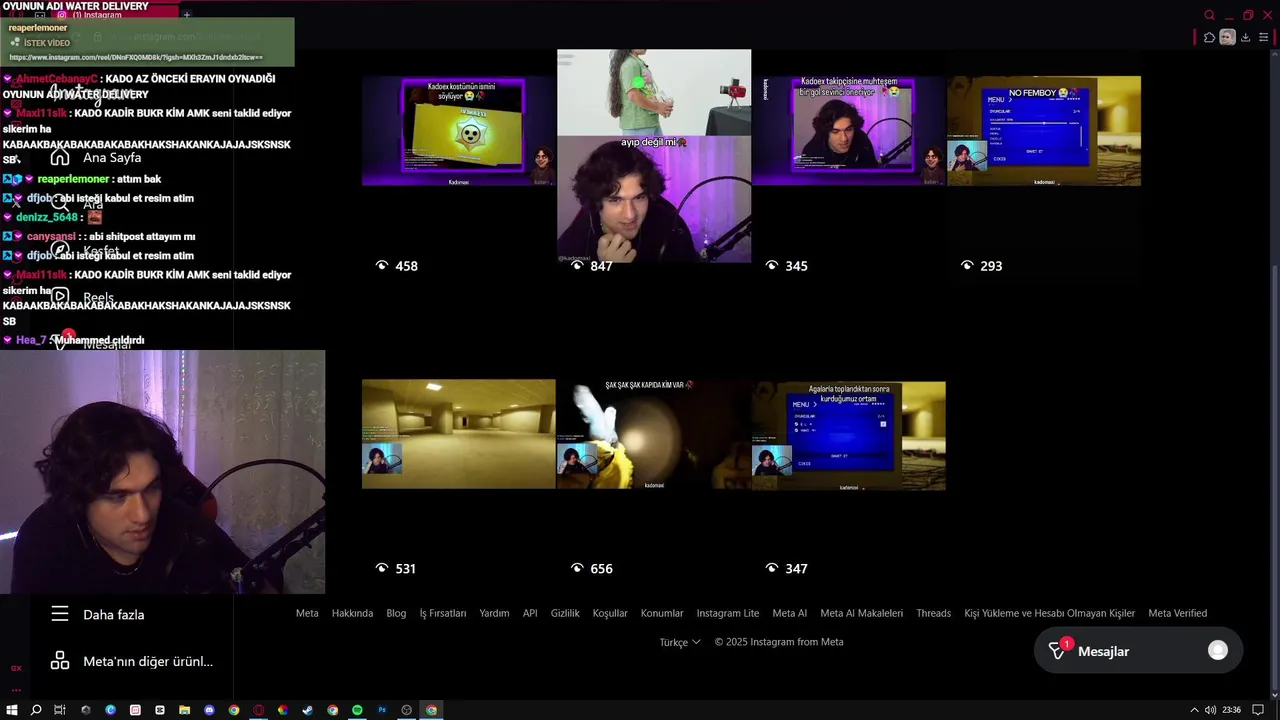Screen dimensions: 1280x720
Task: Open the Yardım footer link
Action: 494,613
